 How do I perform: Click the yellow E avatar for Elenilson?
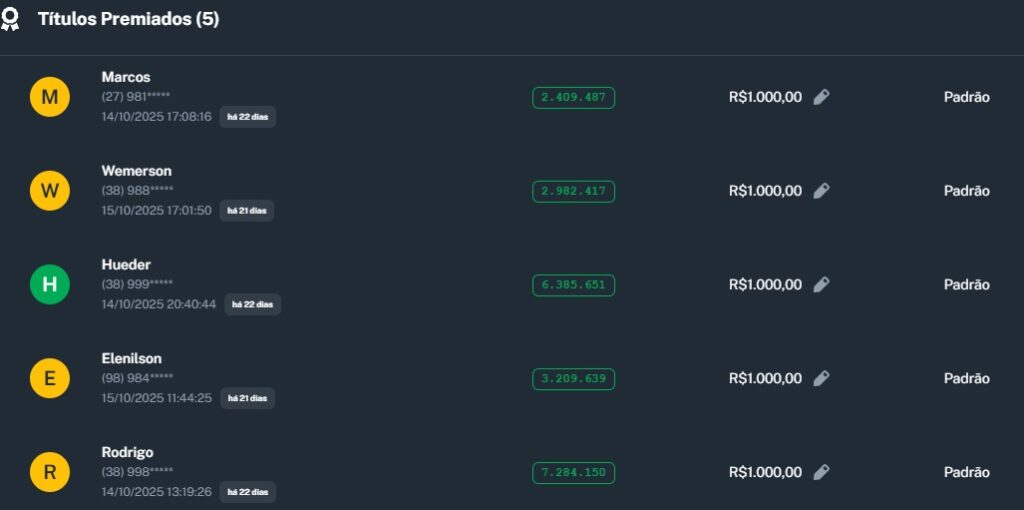point(50,378)
